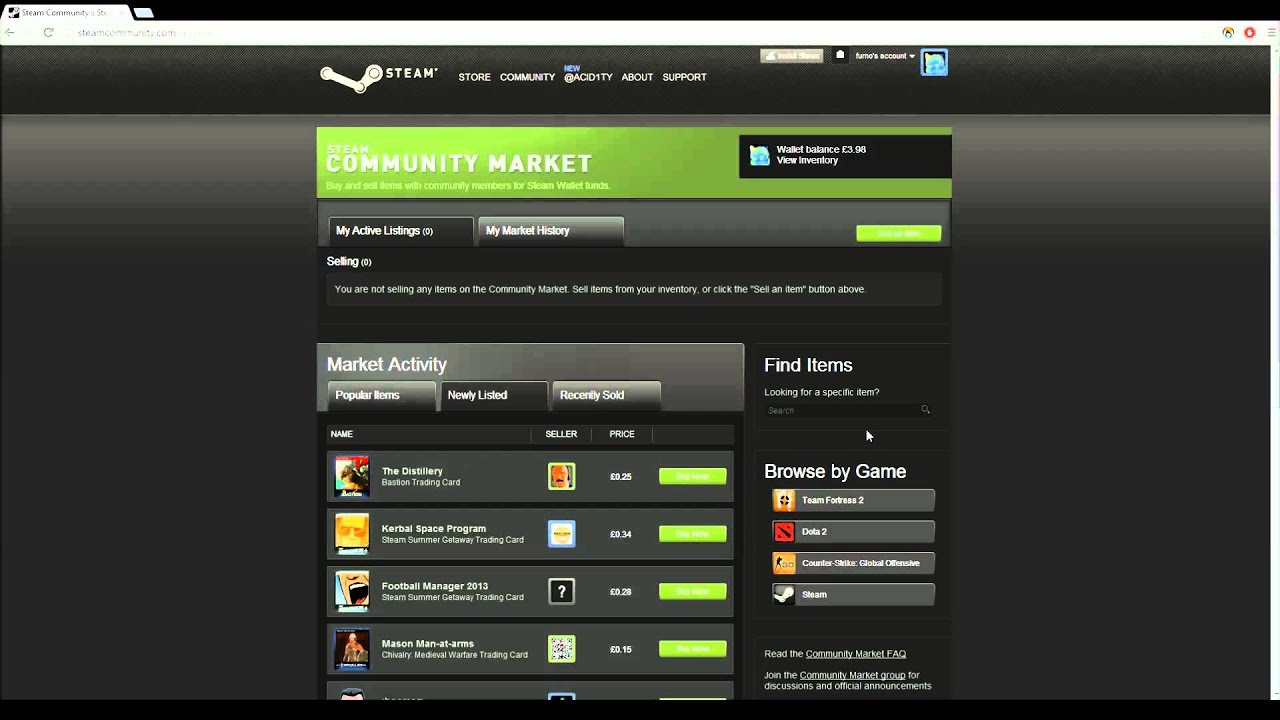Click the wallet icon beside the balance
1280x720 pixels.
pyautogui.click(x=760, y=156)
